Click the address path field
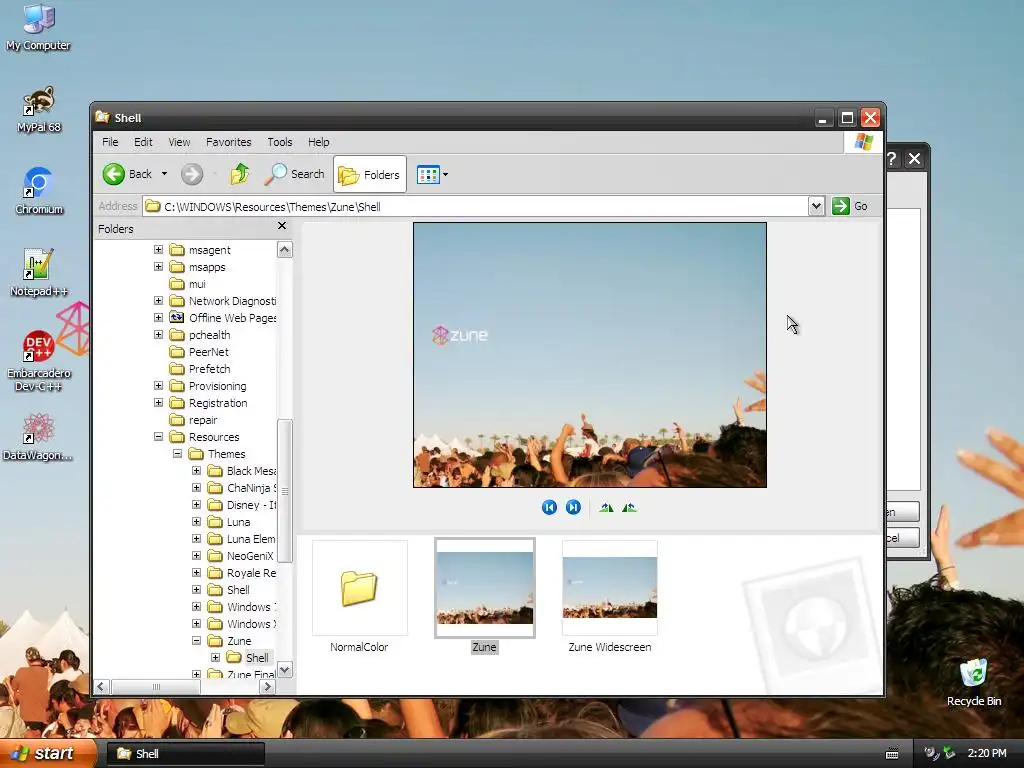 point(475,206)
